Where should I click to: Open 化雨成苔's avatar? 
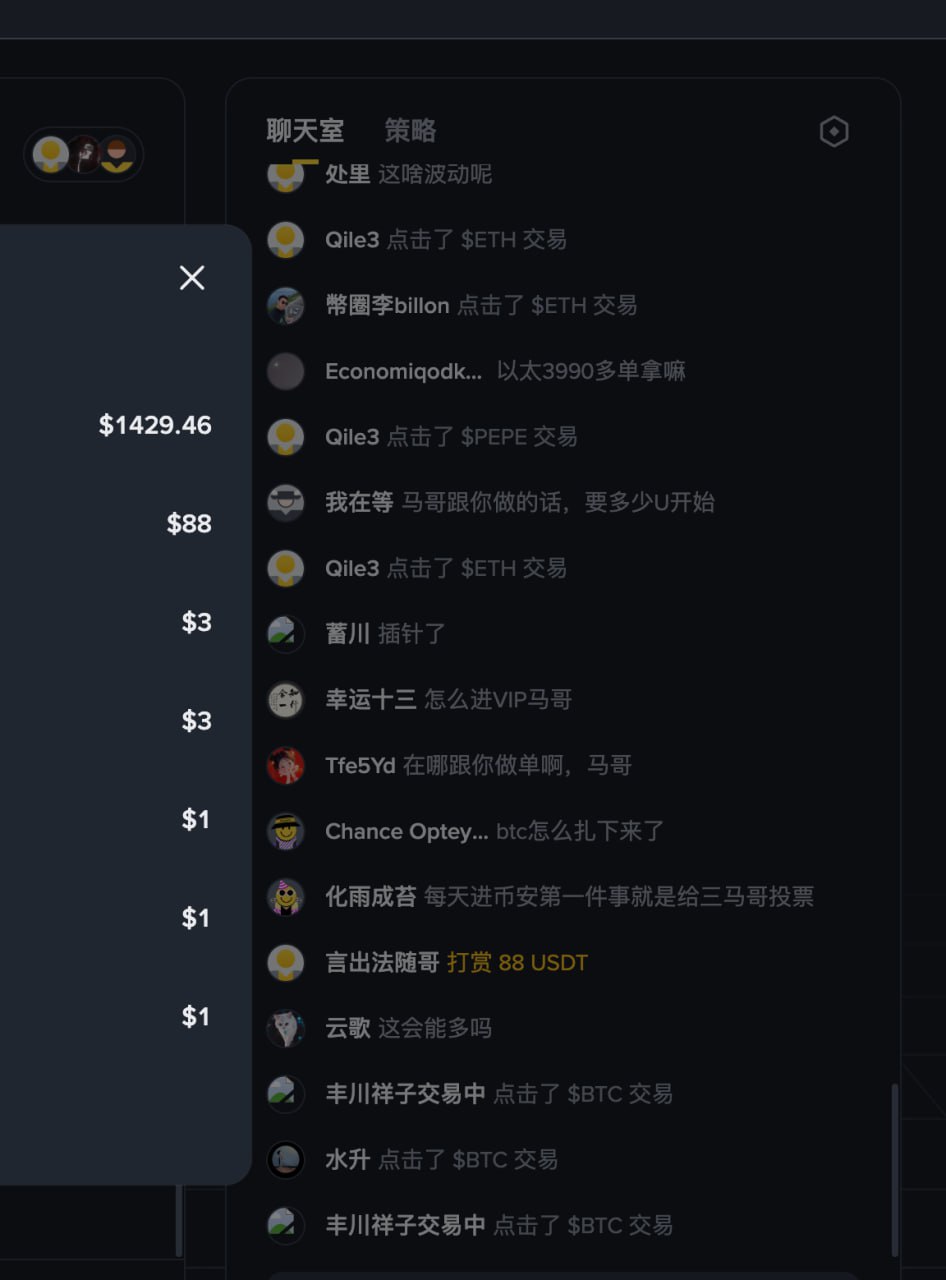pos(286,897)
